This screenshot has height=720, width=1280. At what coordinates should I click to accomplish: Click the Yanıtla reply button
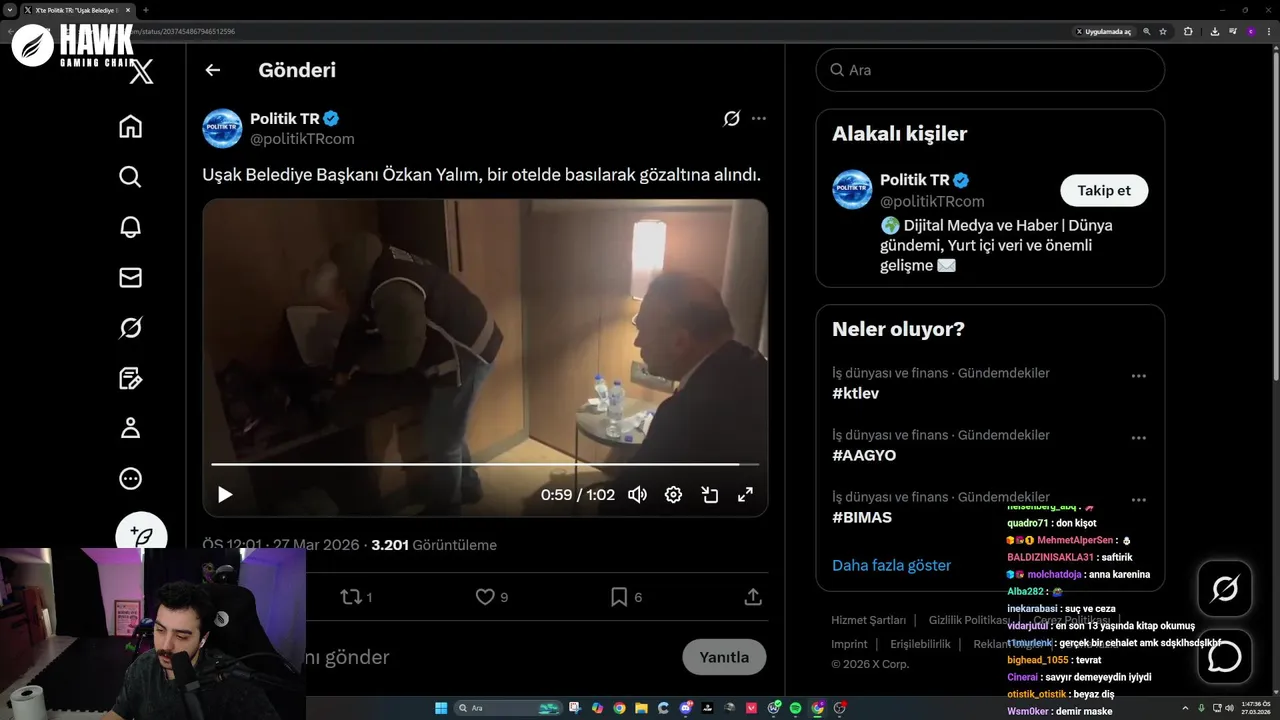tap(724, 657)
